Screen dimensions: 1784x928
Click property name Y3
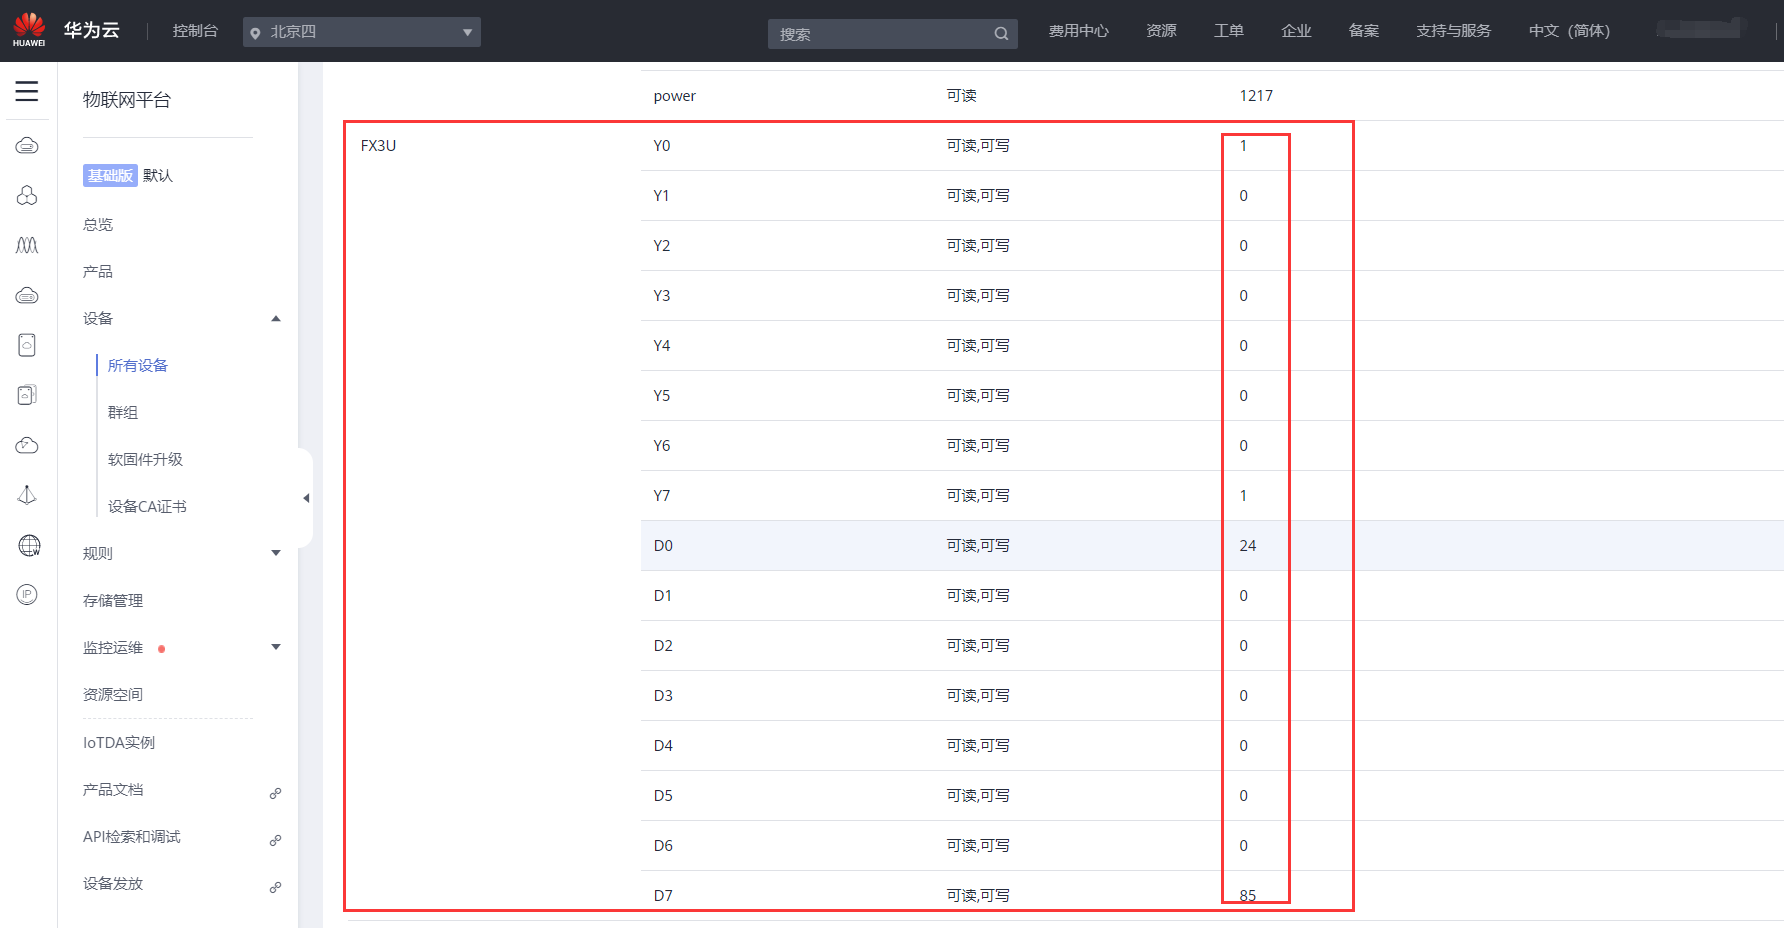[662, 296]
